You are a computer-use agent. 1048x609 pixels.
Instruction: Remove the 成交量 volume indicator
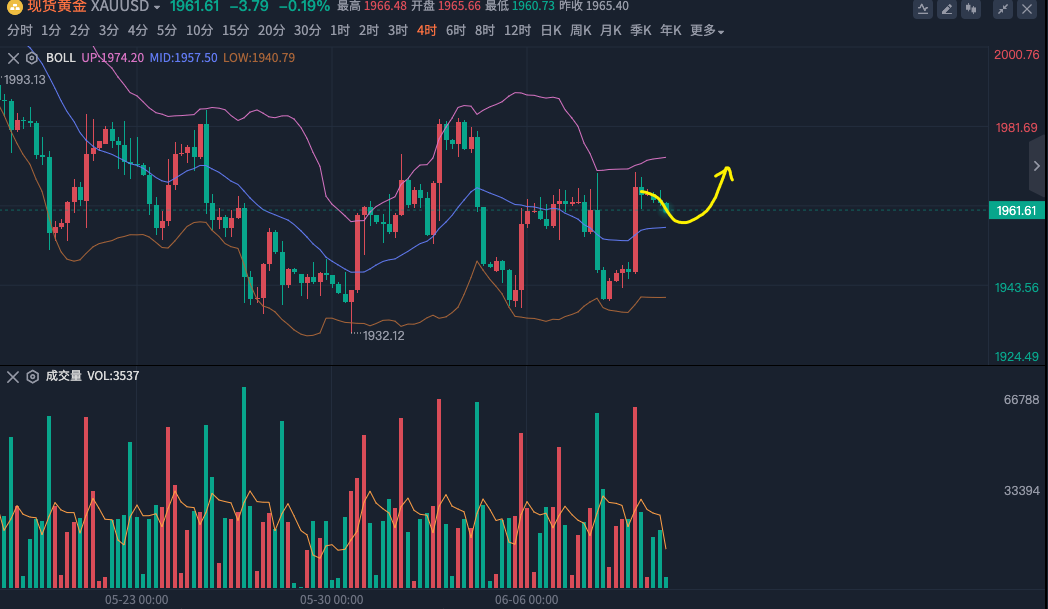tap(13, 377)
